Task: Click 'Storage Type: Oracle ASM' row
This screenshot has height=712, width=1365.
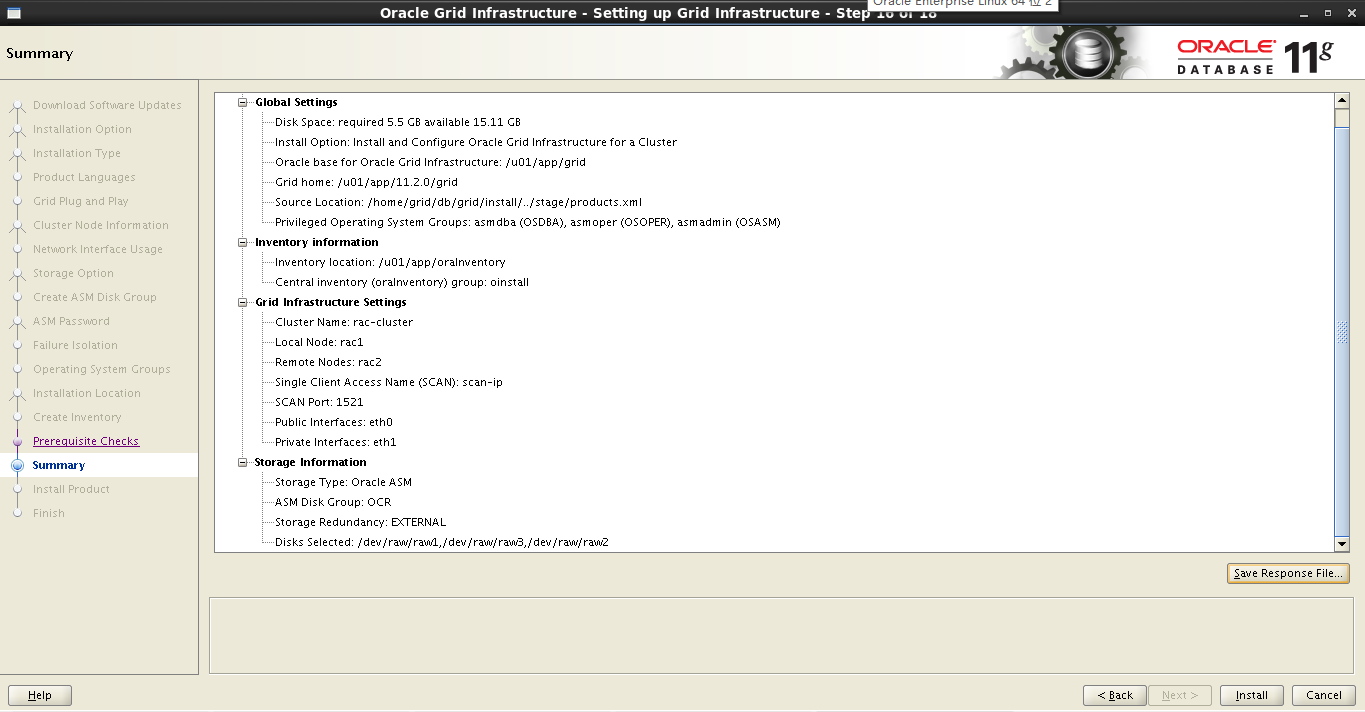Action: coord(343,482)
